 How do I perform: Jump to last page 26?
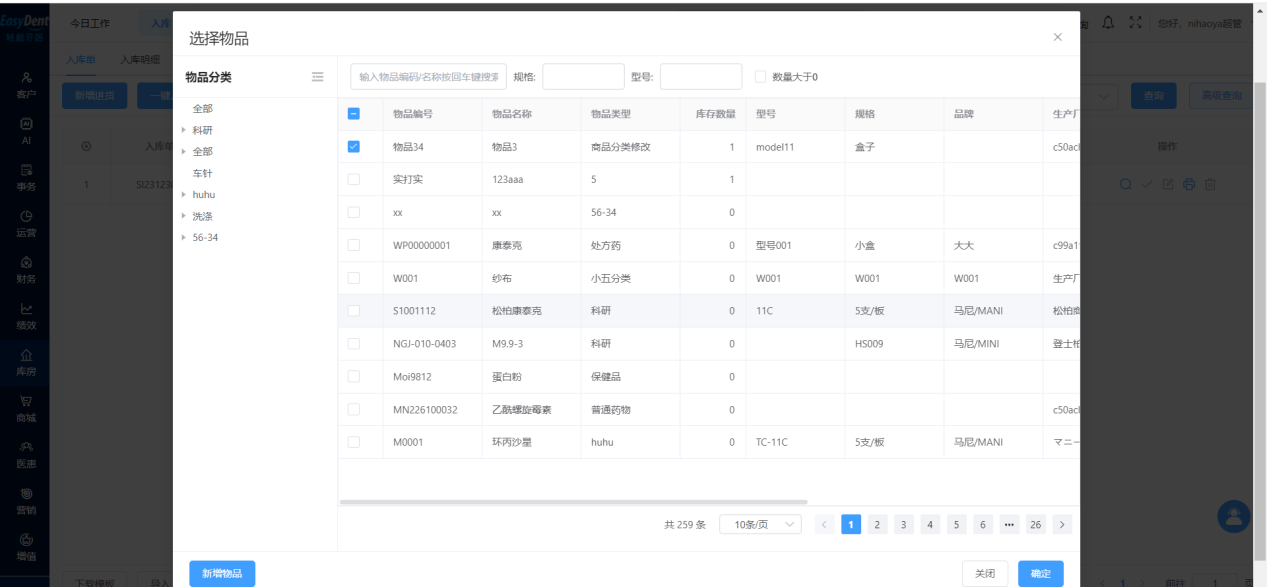tap(1035, 525)
